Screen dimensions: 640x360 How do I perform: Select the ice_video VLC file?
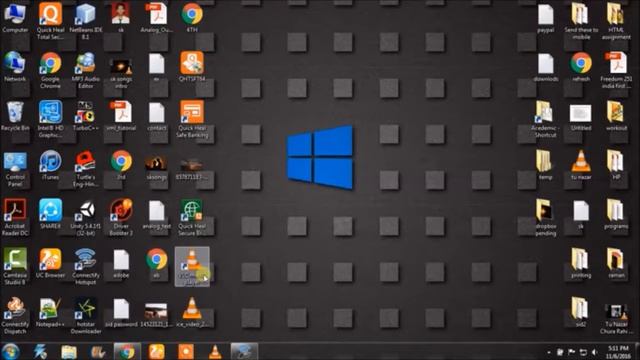192,313
